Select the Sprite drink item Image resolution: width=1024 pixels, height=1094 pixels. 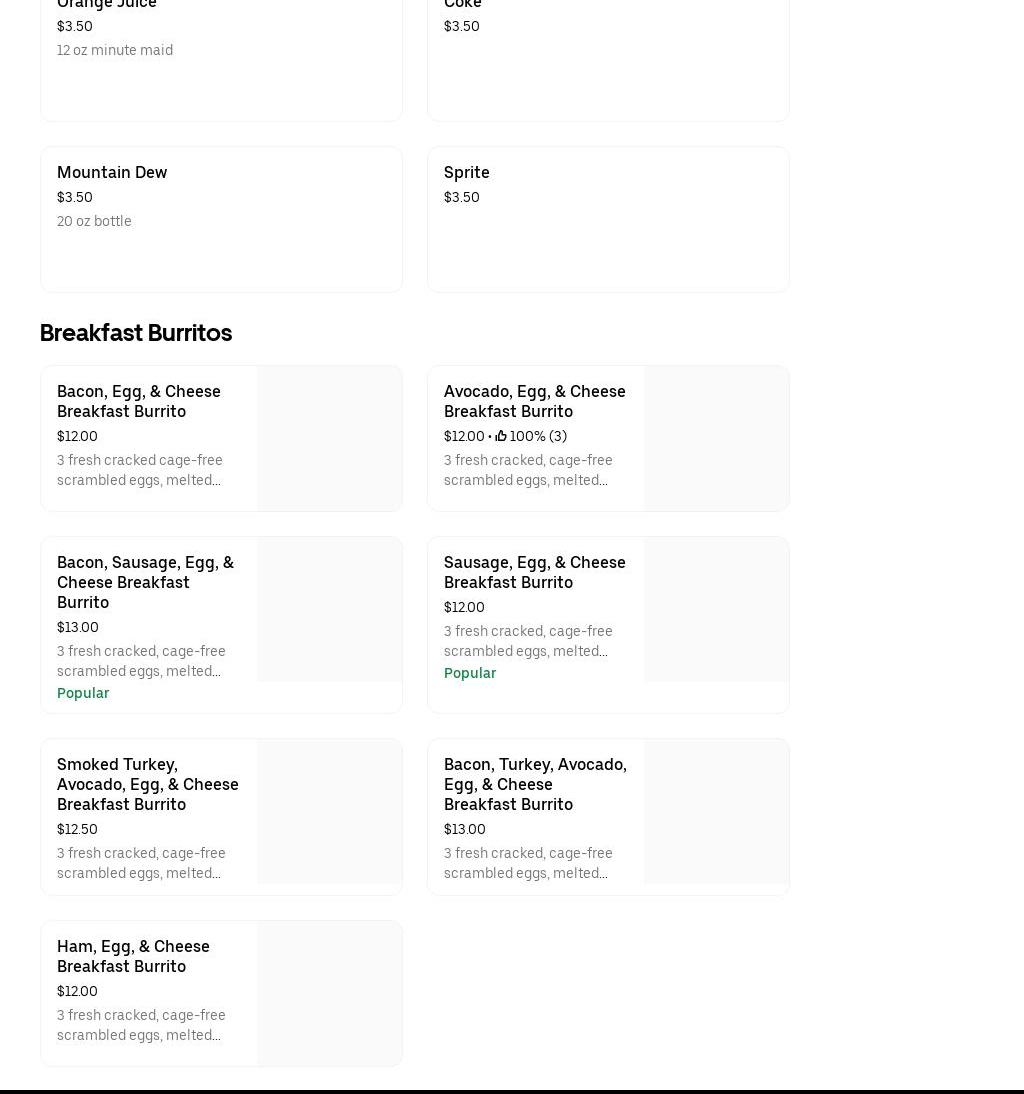466,172
